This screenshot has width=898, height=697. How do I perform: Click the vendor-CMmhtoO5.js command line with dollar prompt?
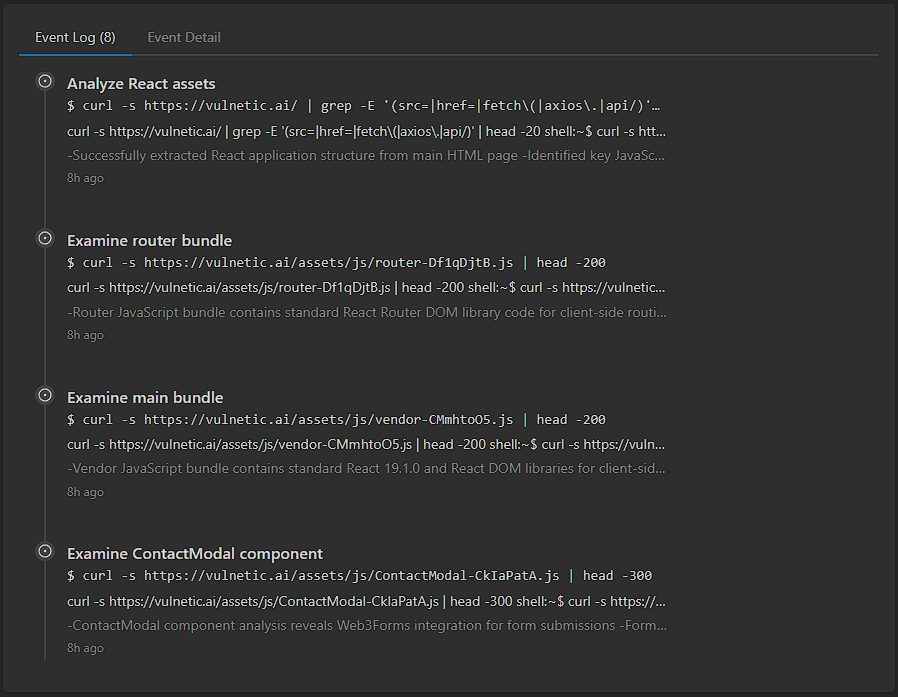(336, 420)
